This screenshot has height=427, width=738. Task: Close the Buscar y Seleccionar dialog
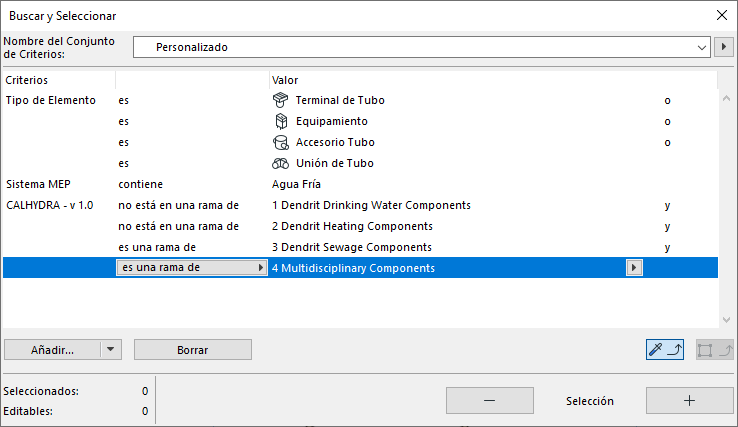[x=721, y=15]
